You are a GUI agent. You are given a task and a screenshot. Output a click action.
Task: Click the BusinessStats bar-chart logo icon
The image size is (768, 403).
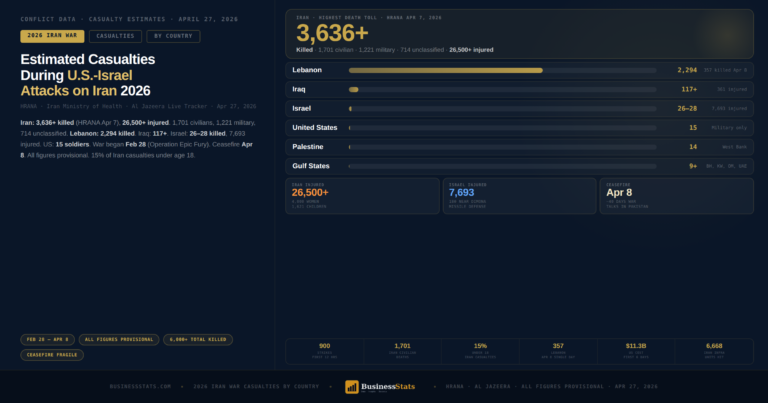point(352,387)
